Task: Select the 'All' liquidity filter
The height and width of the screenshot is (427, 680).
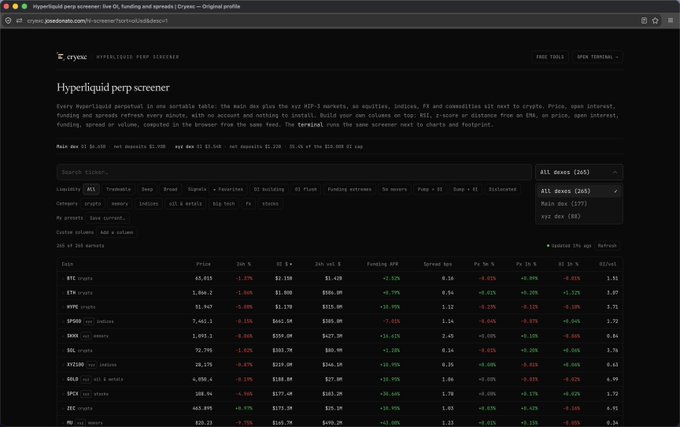Action: click(91, 189)
